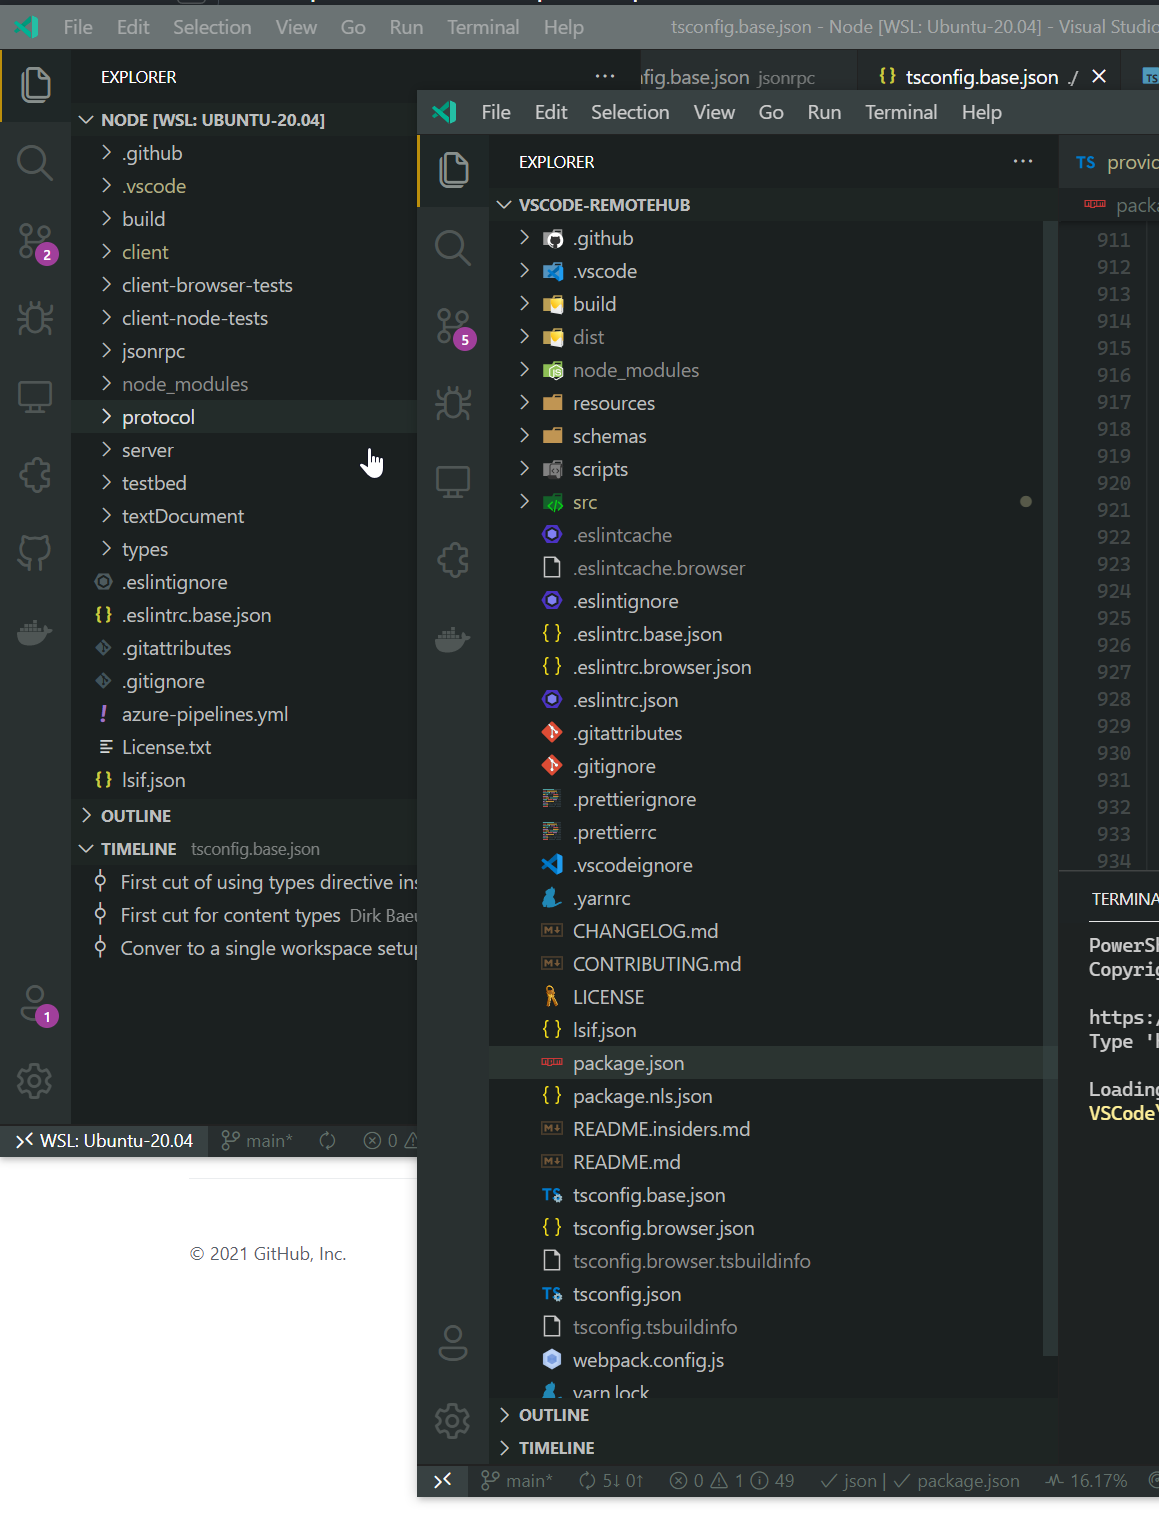Click front explorer vertical scrollbar
The width and height of the screenshot is (1159, 1514).
click(1050, 788)
